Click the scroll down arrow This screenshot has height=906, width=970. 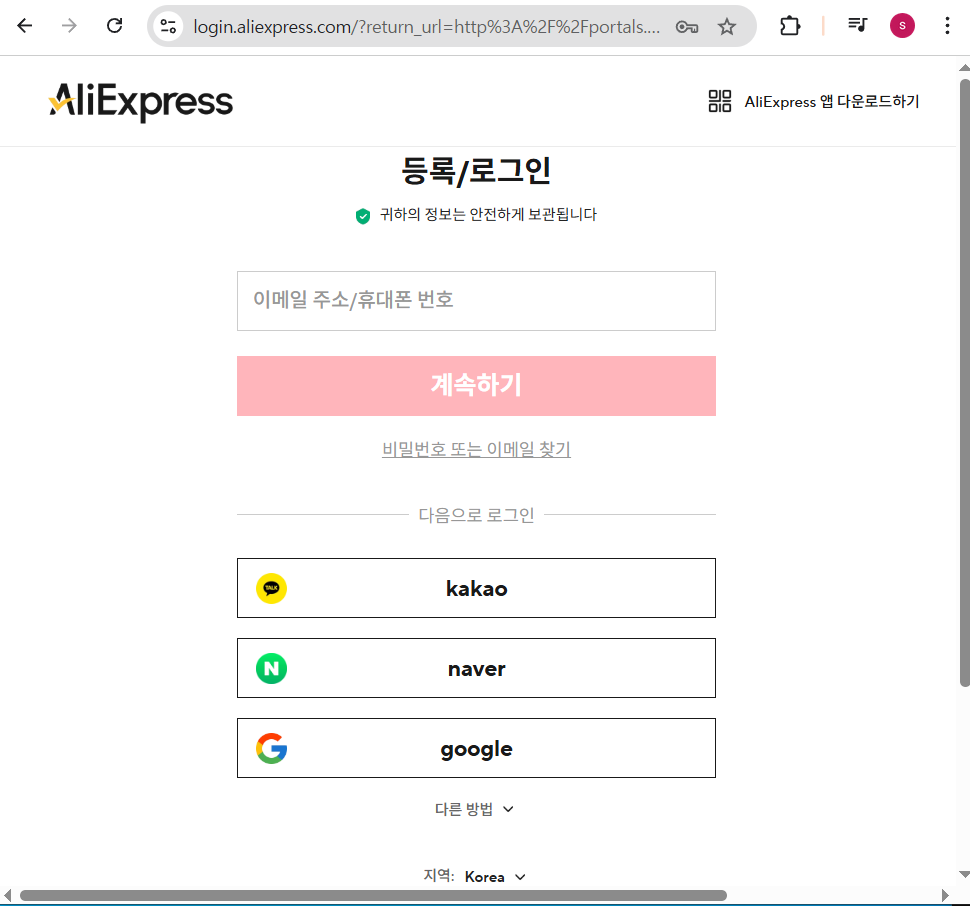click(x=964, y=874)
